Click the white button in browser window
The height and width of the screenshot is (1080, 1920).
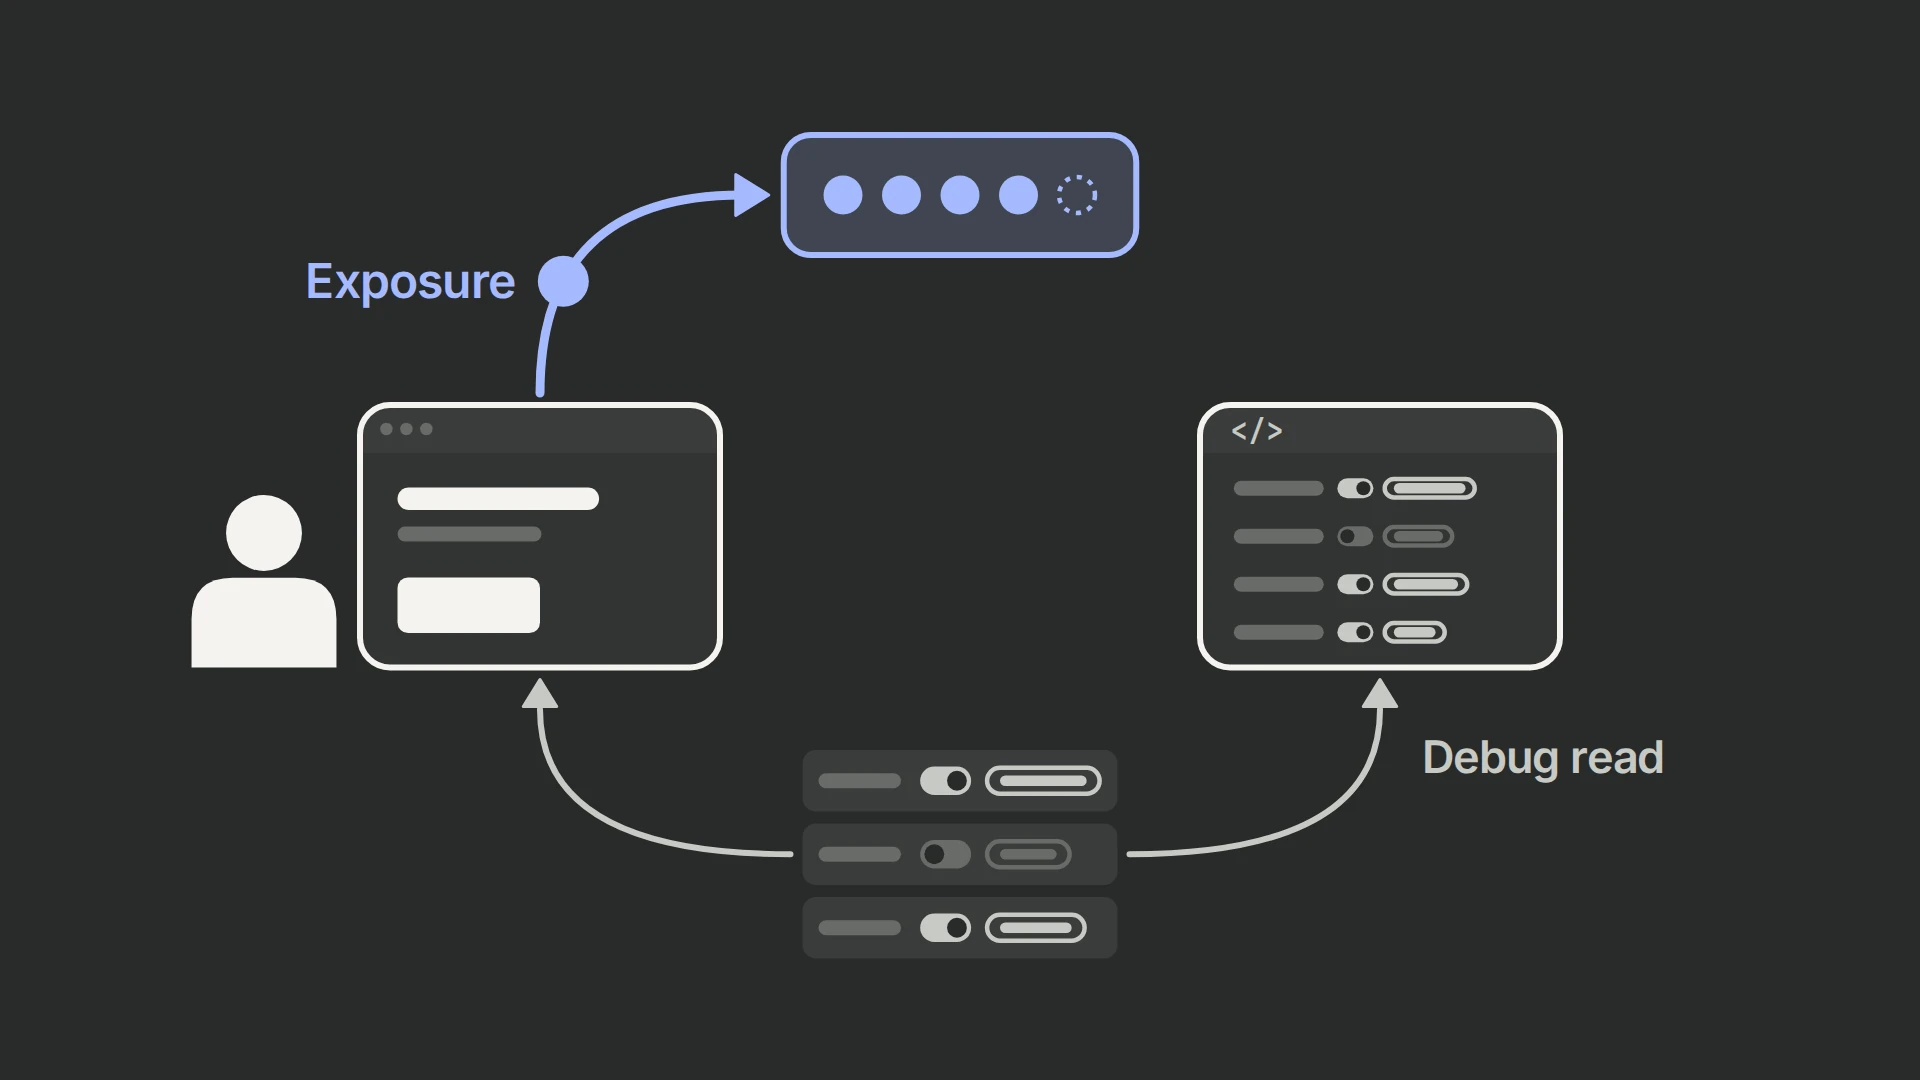pos(468,605)
